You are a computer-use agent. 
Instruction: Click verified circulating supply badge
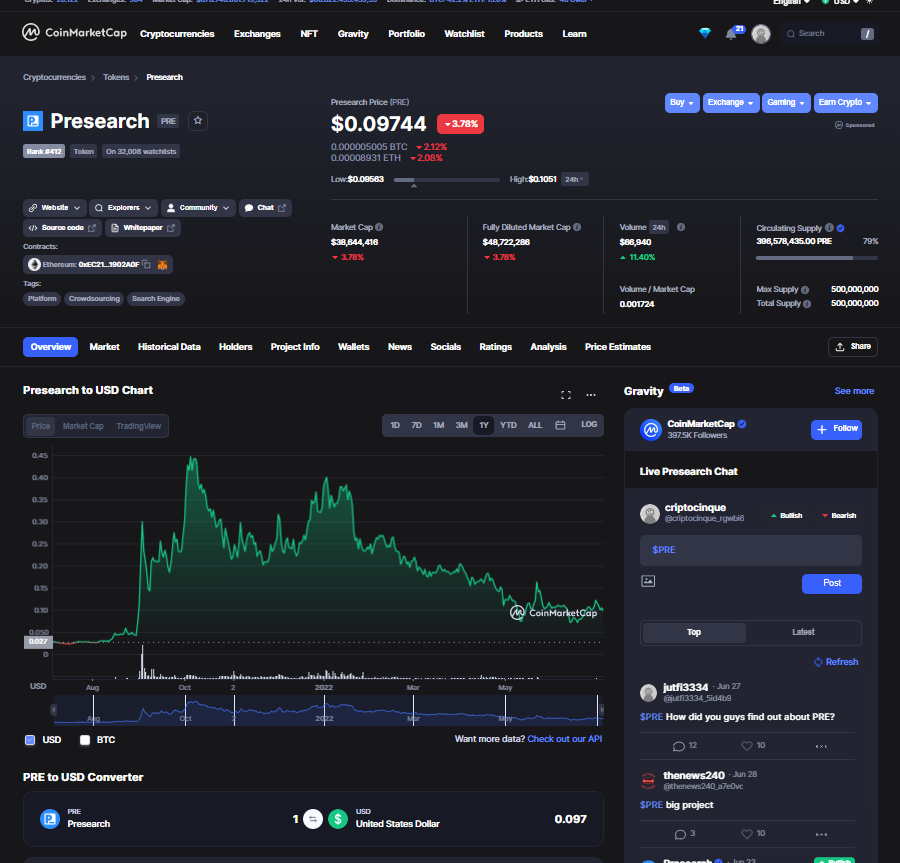pos(840,228)
